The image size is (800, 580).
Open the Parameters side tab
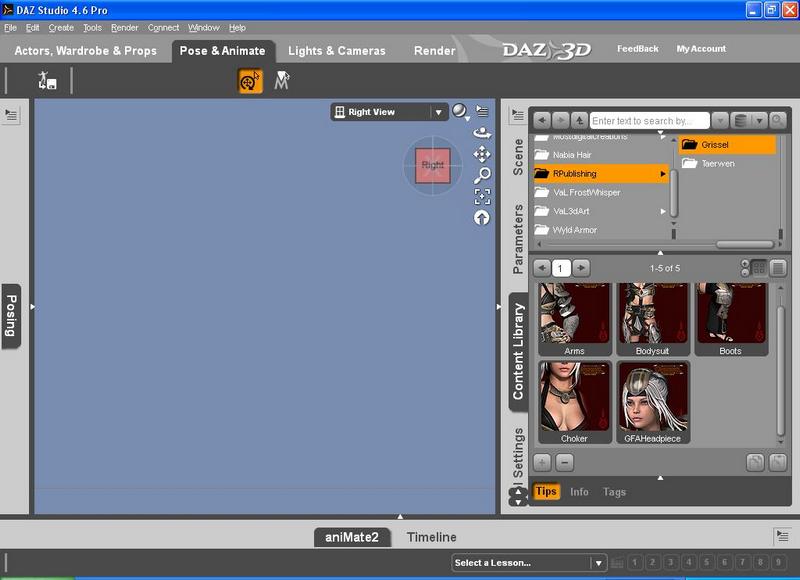[x=518, y=239]
